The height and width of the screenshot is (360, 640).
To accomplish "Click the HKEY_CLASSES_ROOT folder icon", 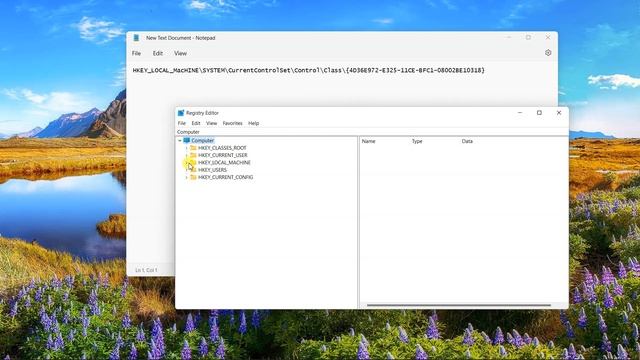I will click(x=193, y=148).
